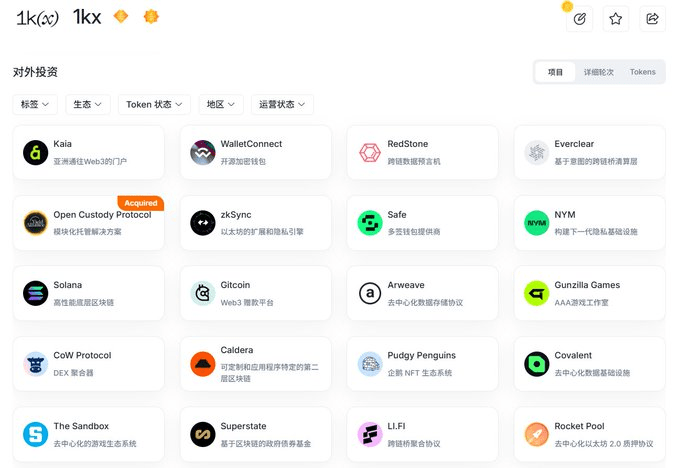Open the zkSync project name
This screenshot has width=680, height=468.
tap(235, 215)
